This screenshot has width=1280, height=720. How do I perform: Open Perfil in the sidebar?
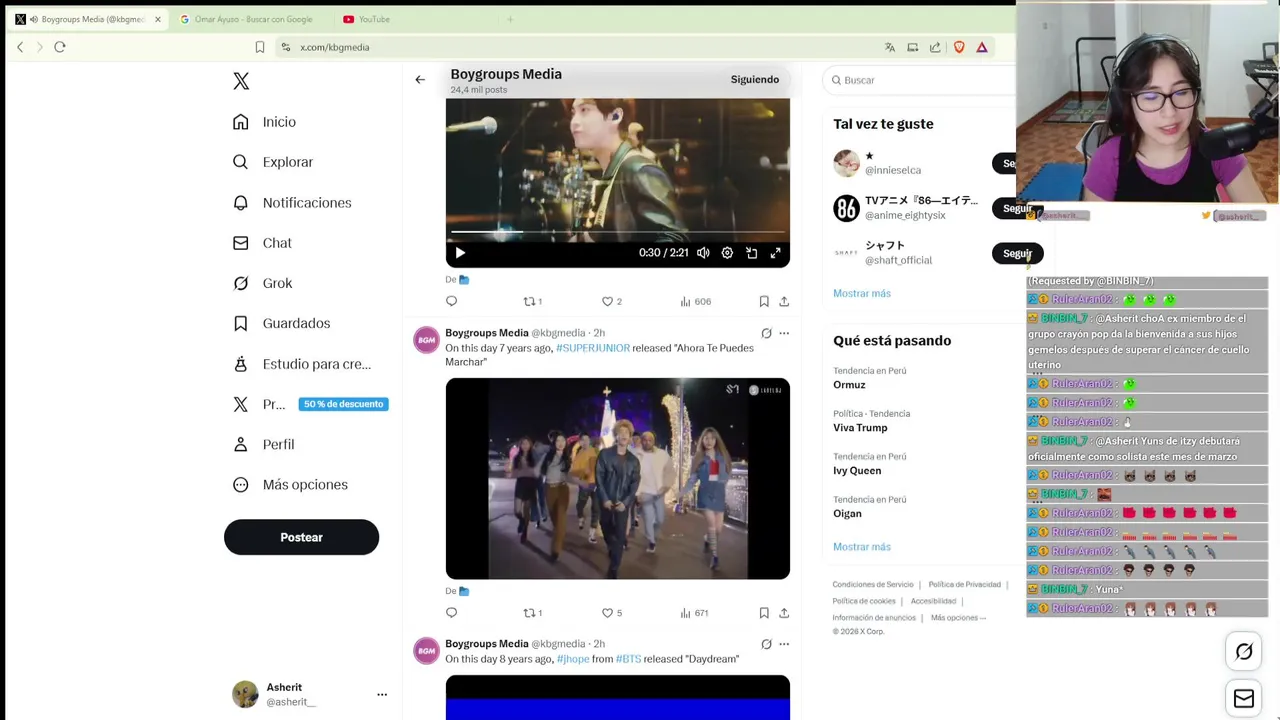[x=263, y=444]
